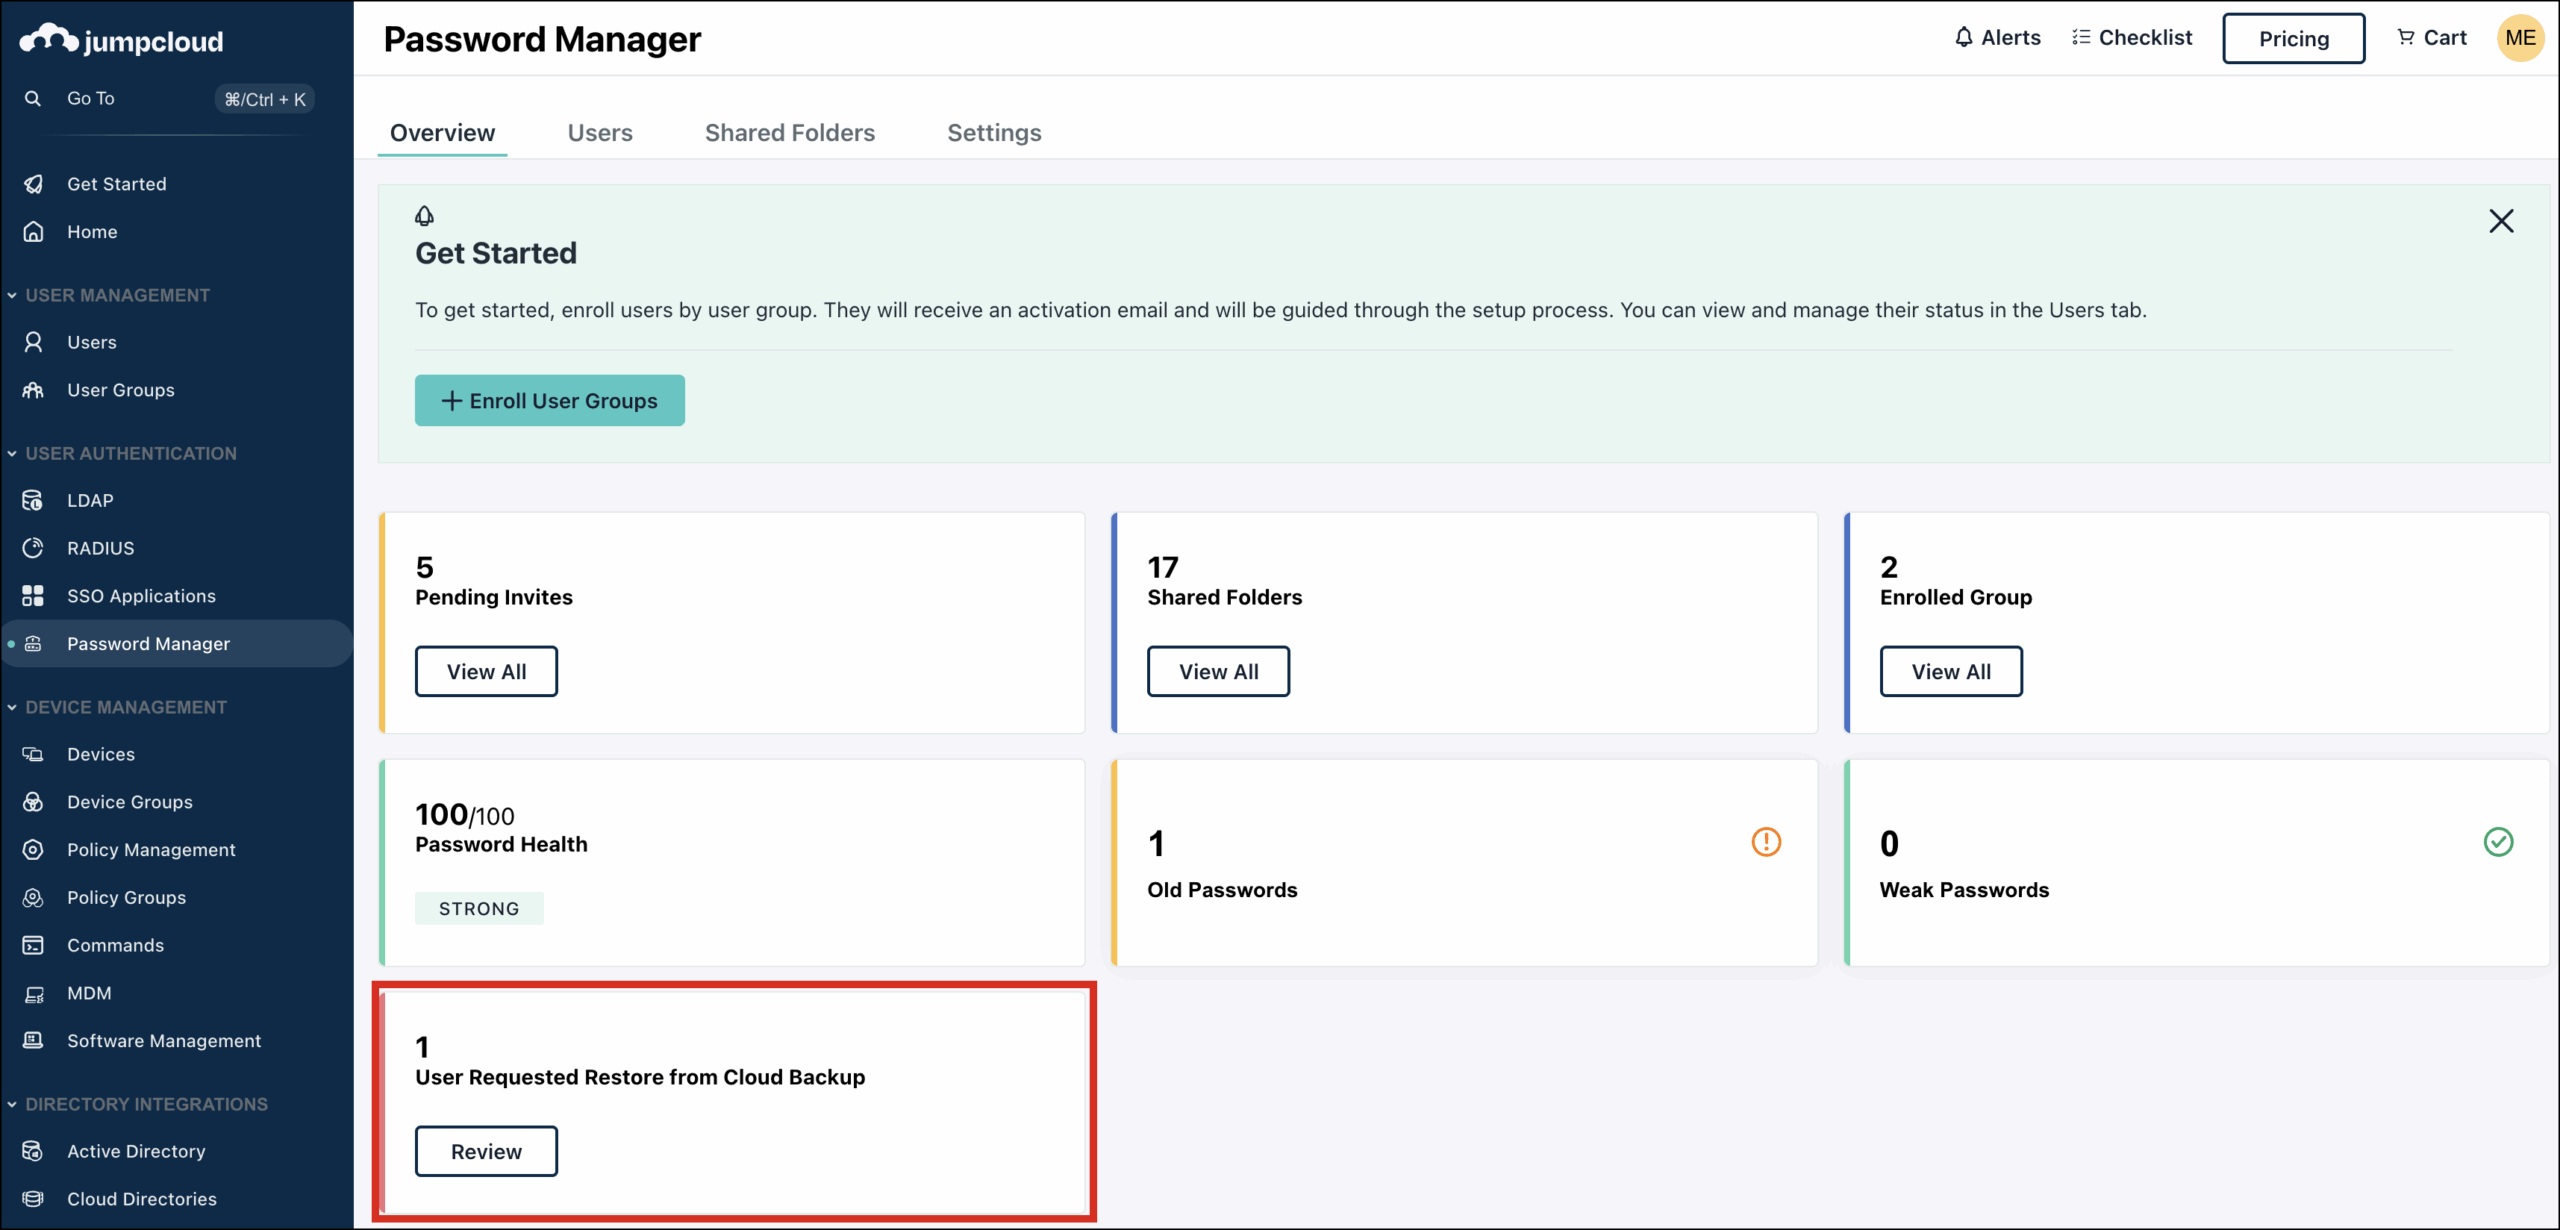Viewport: 2560px width, 1230px height.
Task: Click the Go To search field
Action: click(x=168, y=98)
